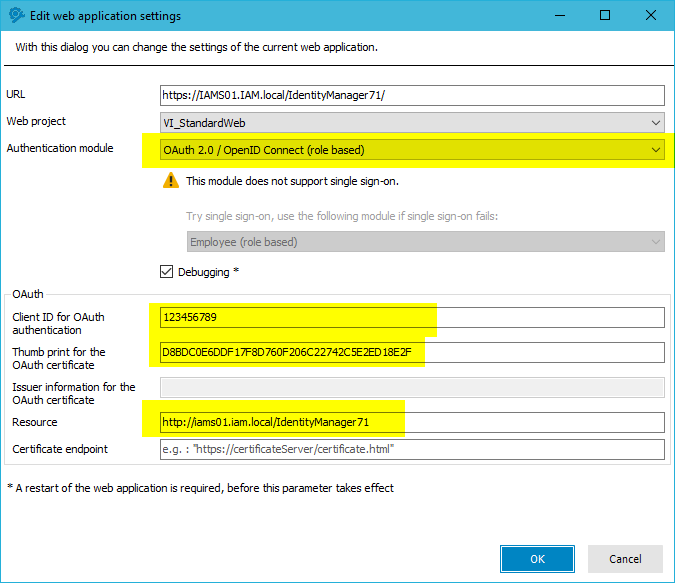
Task: Focus the Certificate endpoint input field
Action: (x=412, y=449)
